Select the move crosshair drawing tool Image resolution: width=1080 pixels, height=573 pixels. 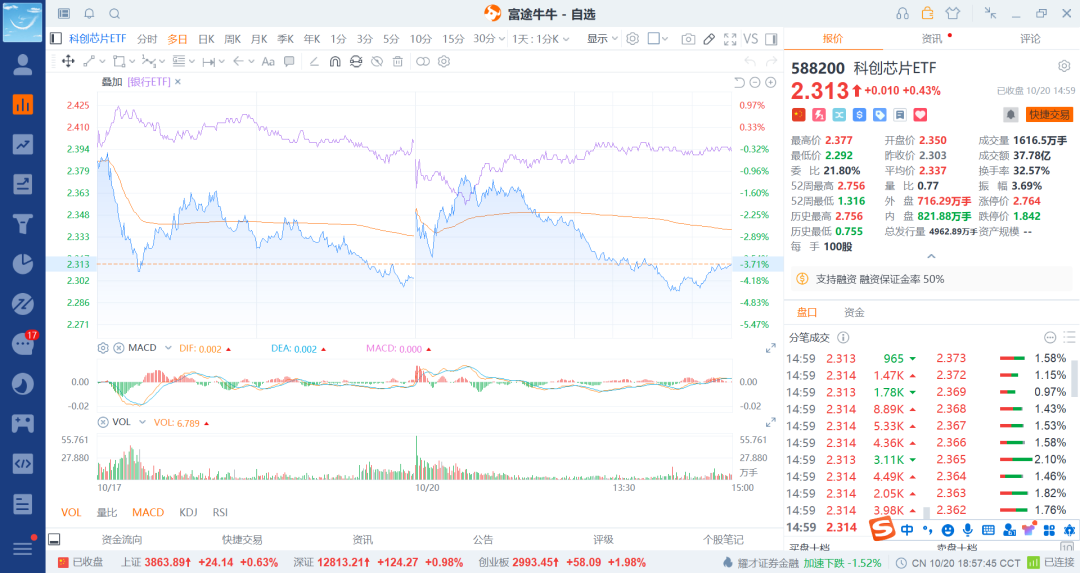pyautogui.click(x=68, y=61)
